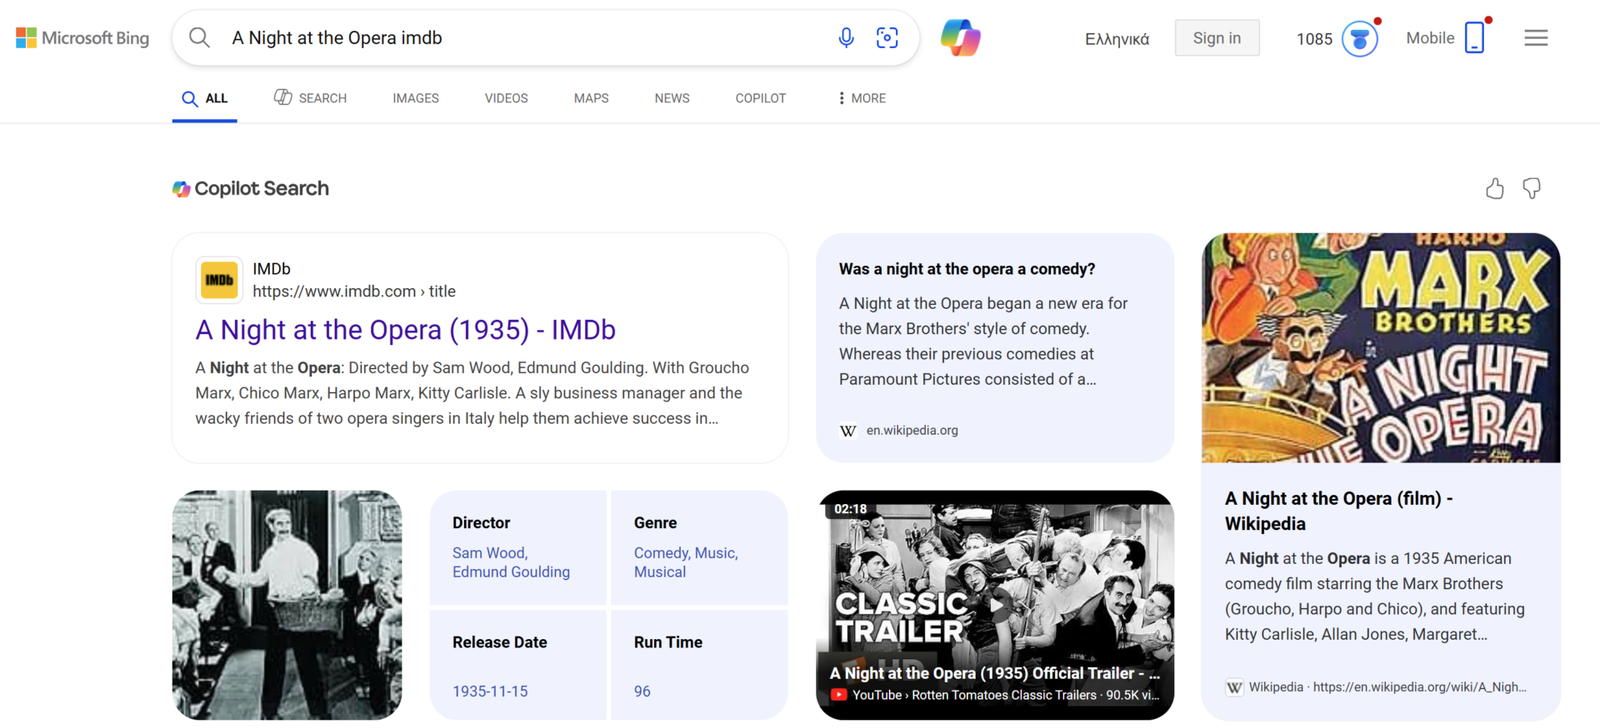Switch language to Ελληνικά

click(x=1117, y=39)
